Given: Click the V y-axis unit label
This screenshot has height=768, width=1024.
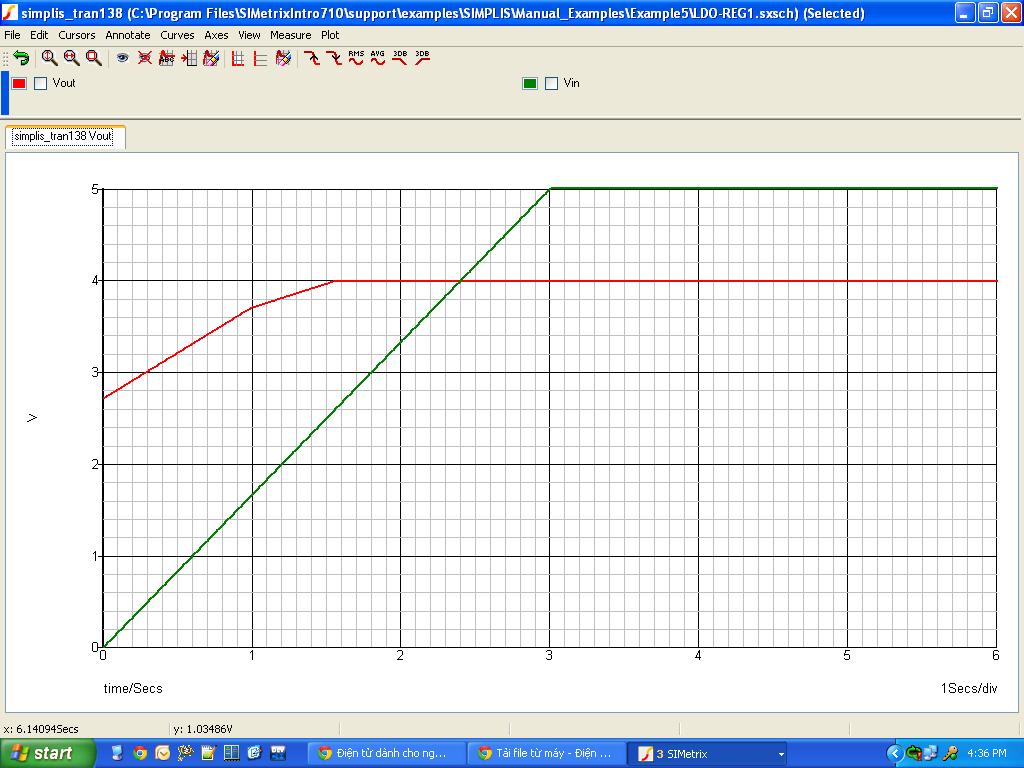Looking at the screenshot, I should tap(31, 418).
